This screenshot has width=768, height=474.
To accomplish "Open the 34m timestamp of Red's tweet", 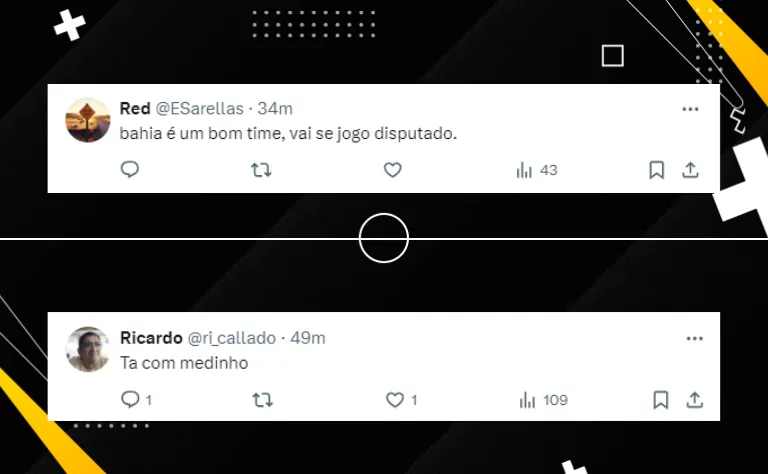I will pos(275,108).
